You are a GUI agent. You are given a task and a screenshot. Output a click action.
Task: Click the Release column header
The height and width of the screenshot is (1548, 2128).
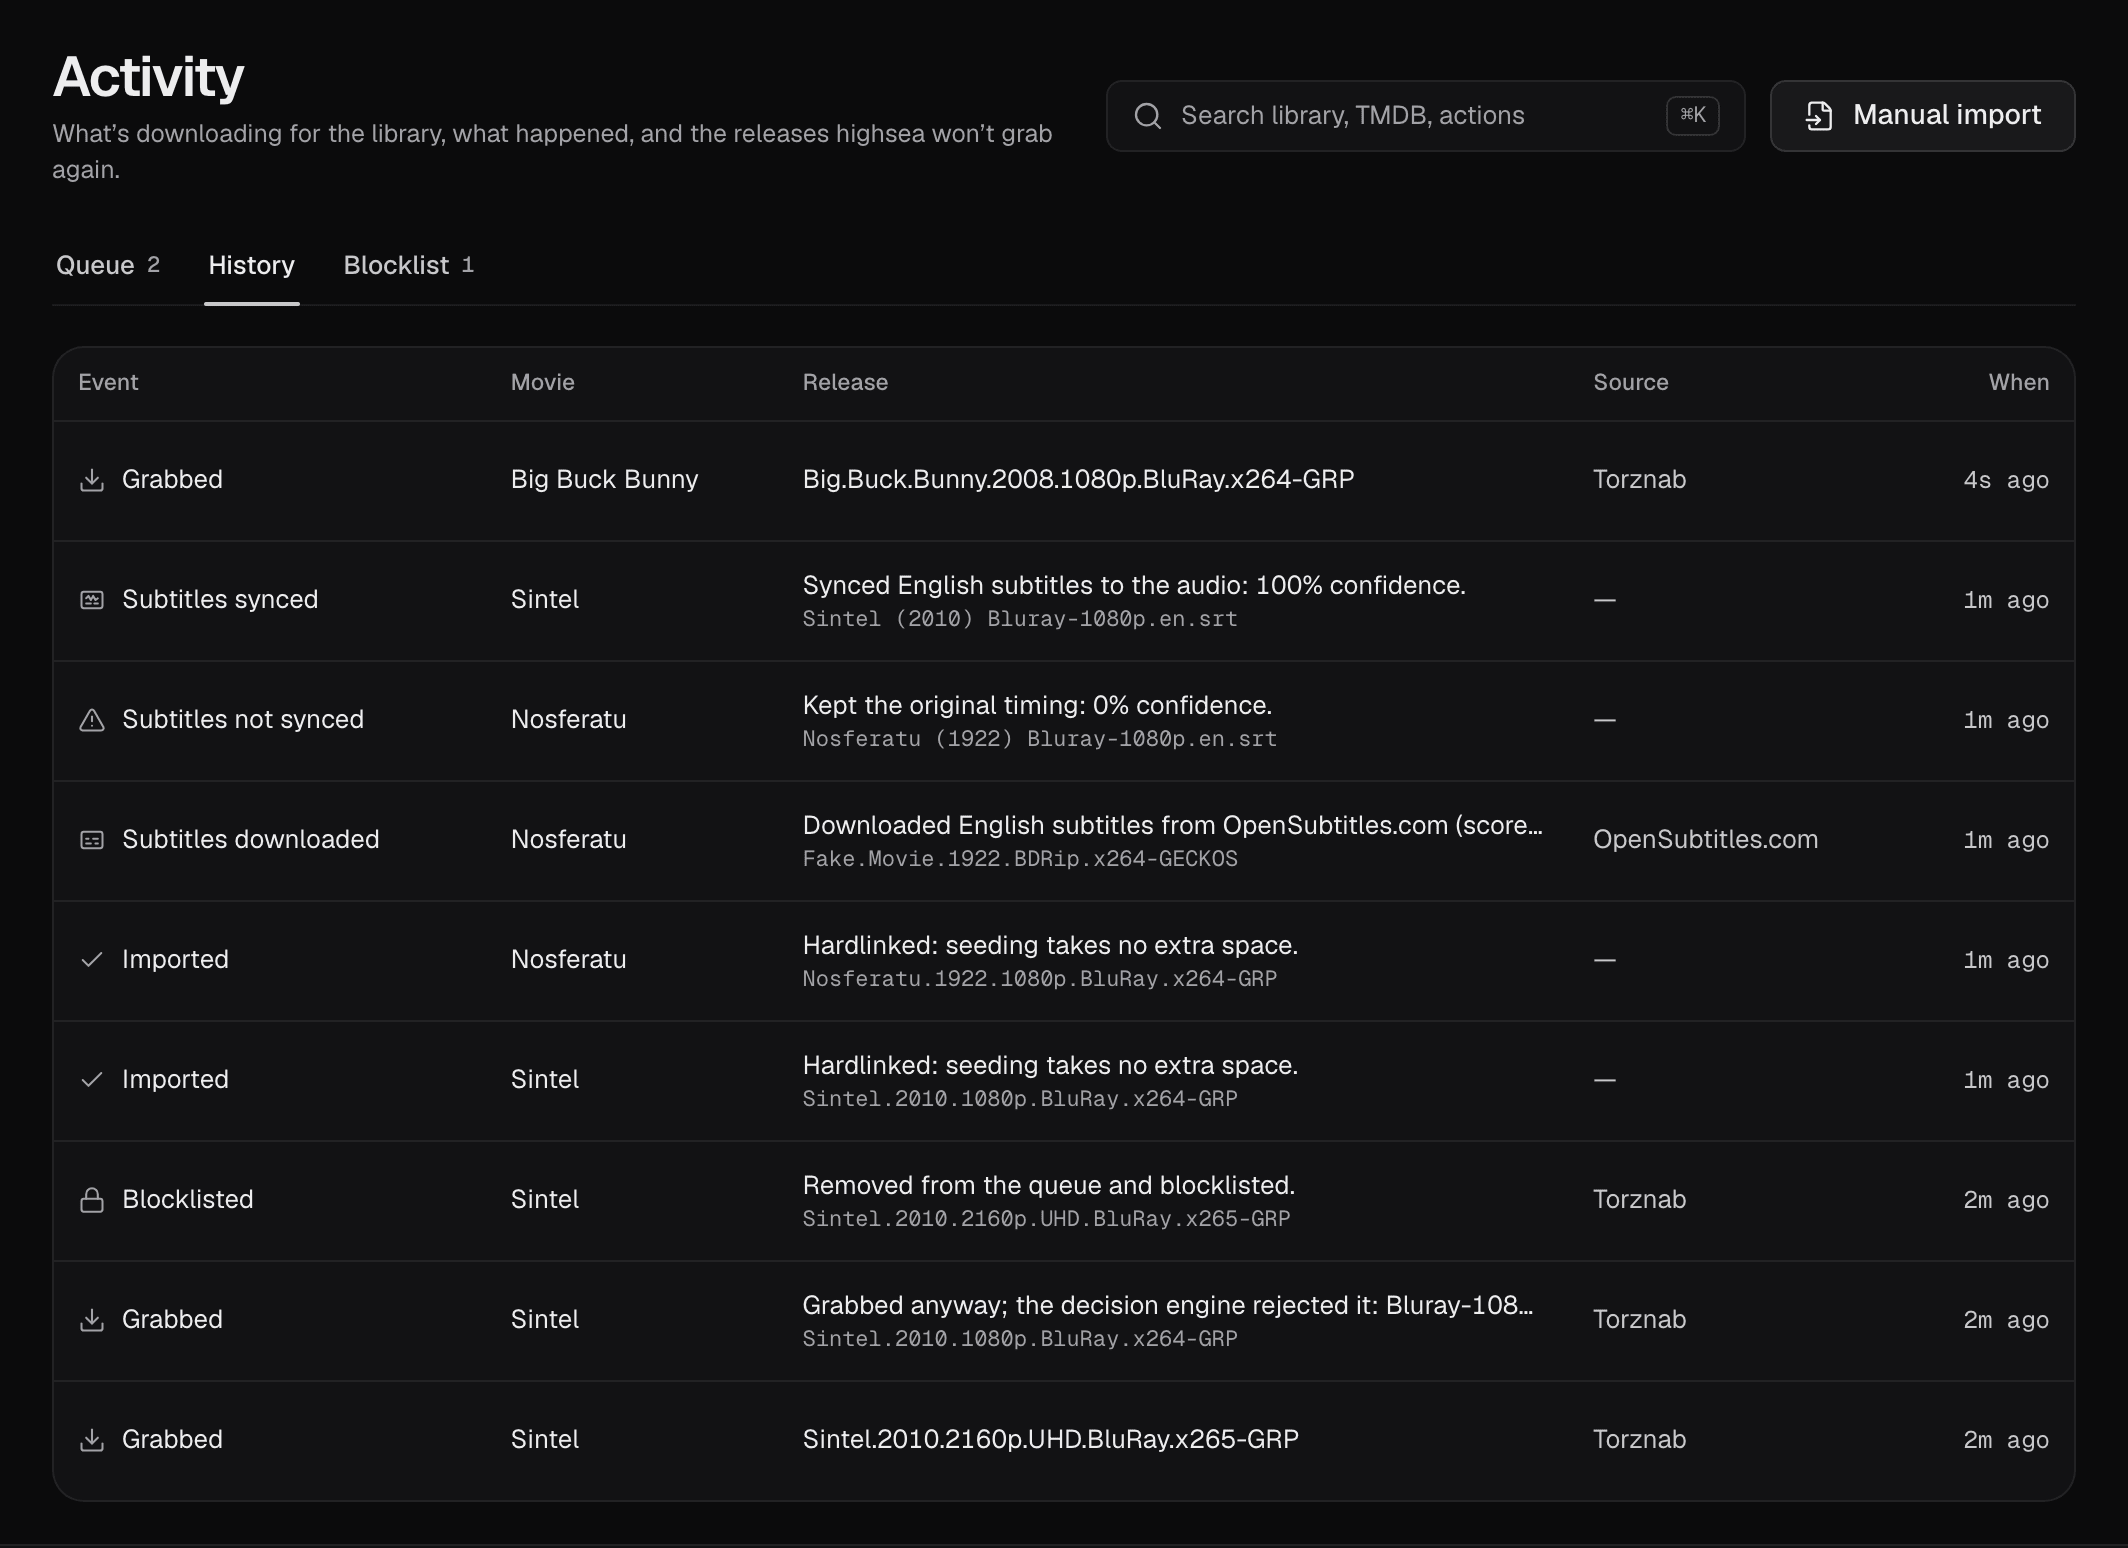[x=845, y=382]
